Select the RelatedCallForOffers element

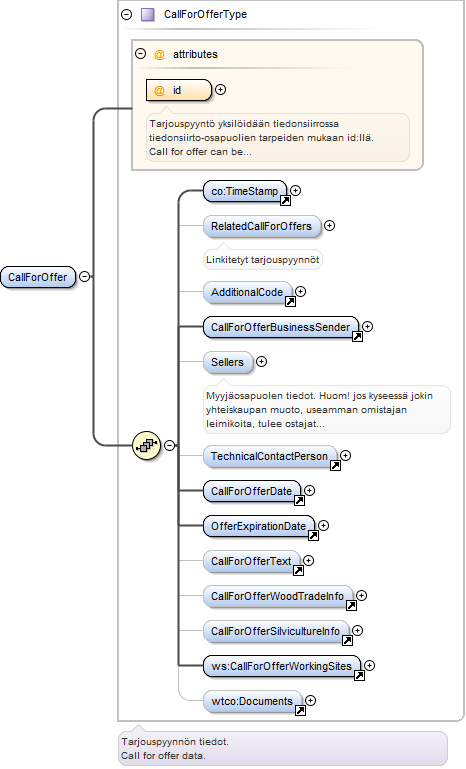[x=262, y=226]
